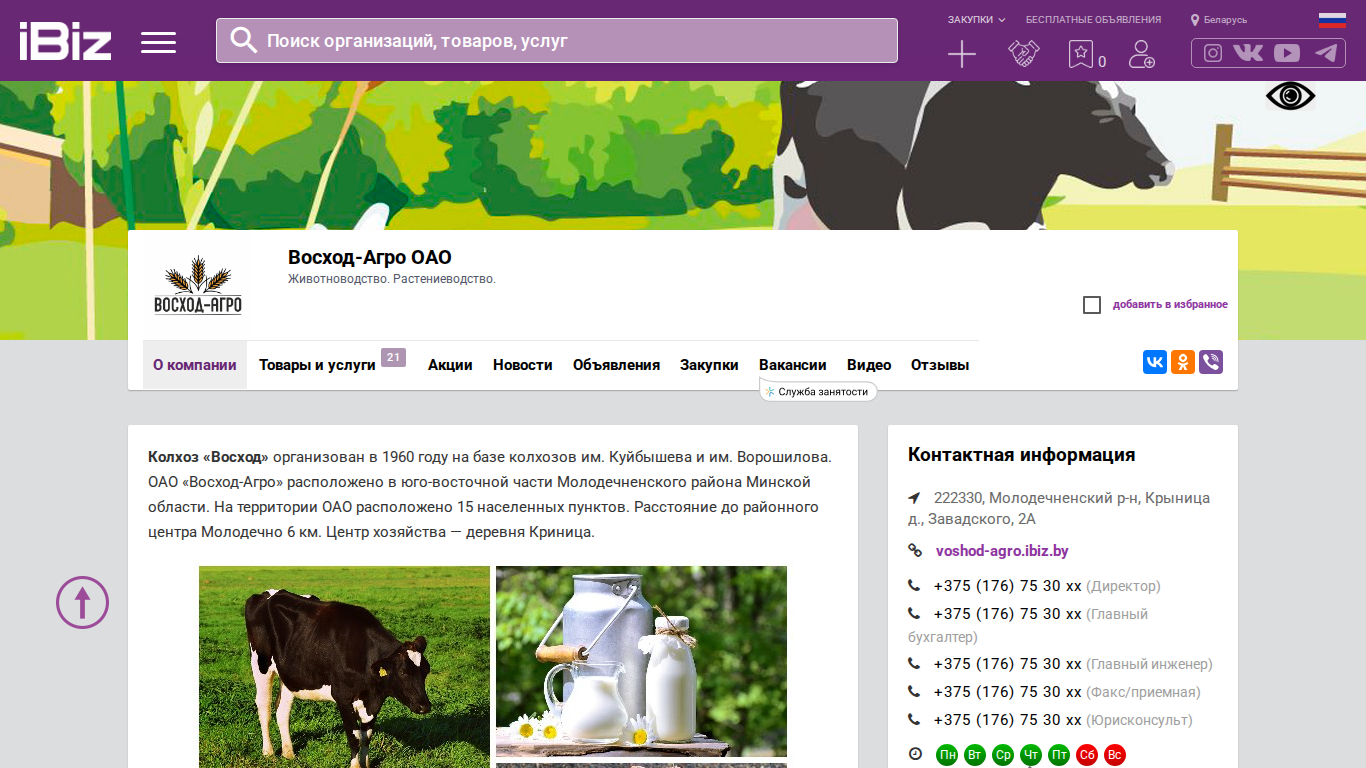The width and height of the screenshot is (1366, 768).
Task: Expand the ЗАКУПКИ dropdown
Action: [x=976, y=20]
